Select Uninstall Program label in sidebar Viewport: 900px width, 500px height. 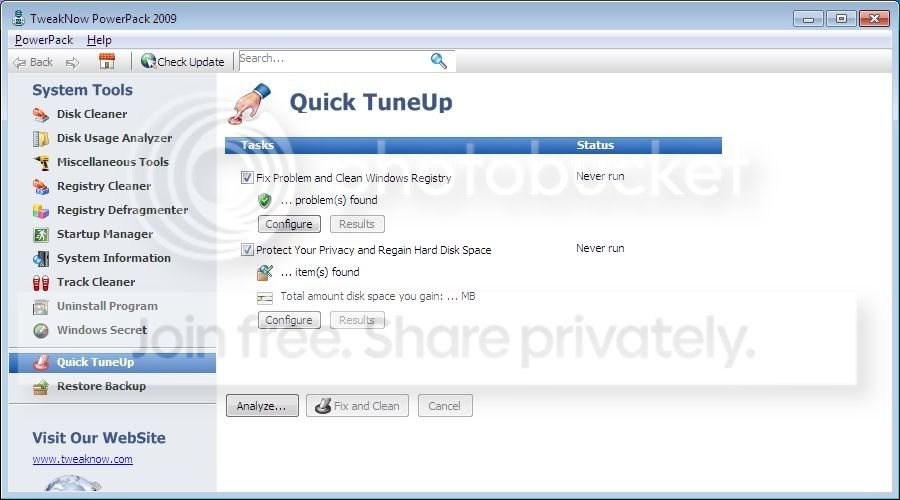[107, 307]
